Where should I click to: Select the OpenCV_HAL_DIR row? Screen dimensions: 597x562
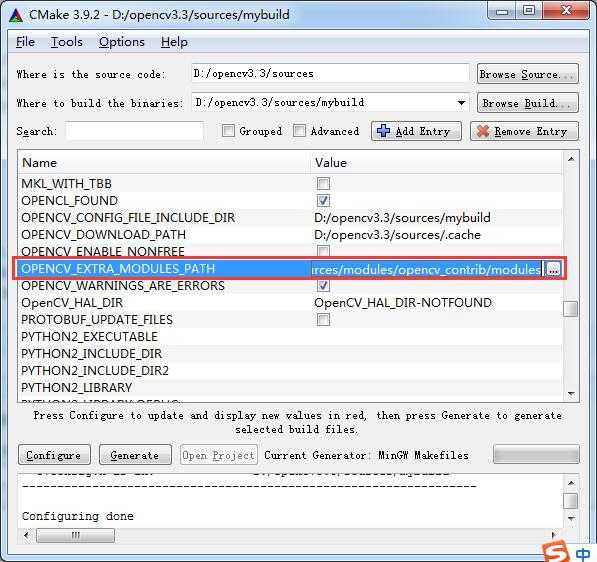[x=289, y=303]
